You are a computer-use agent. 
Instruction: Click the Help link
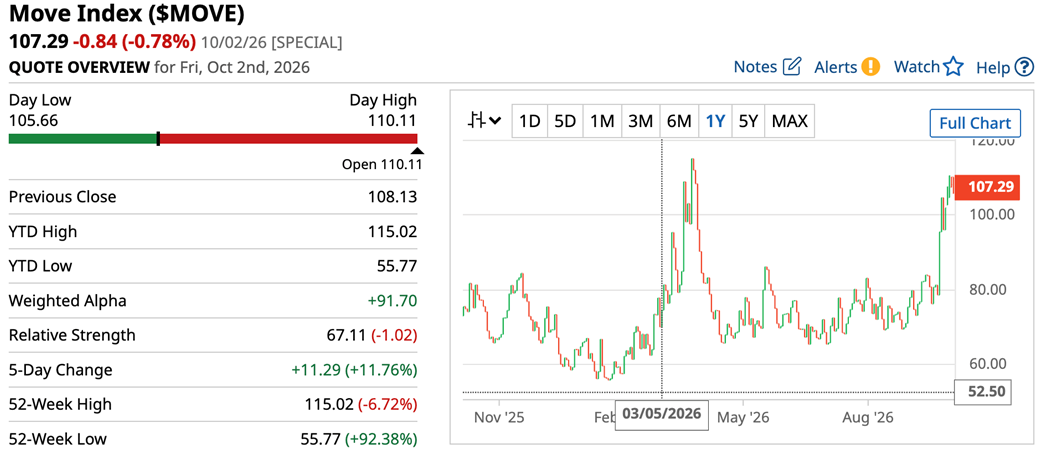click(x=994, y=67)
